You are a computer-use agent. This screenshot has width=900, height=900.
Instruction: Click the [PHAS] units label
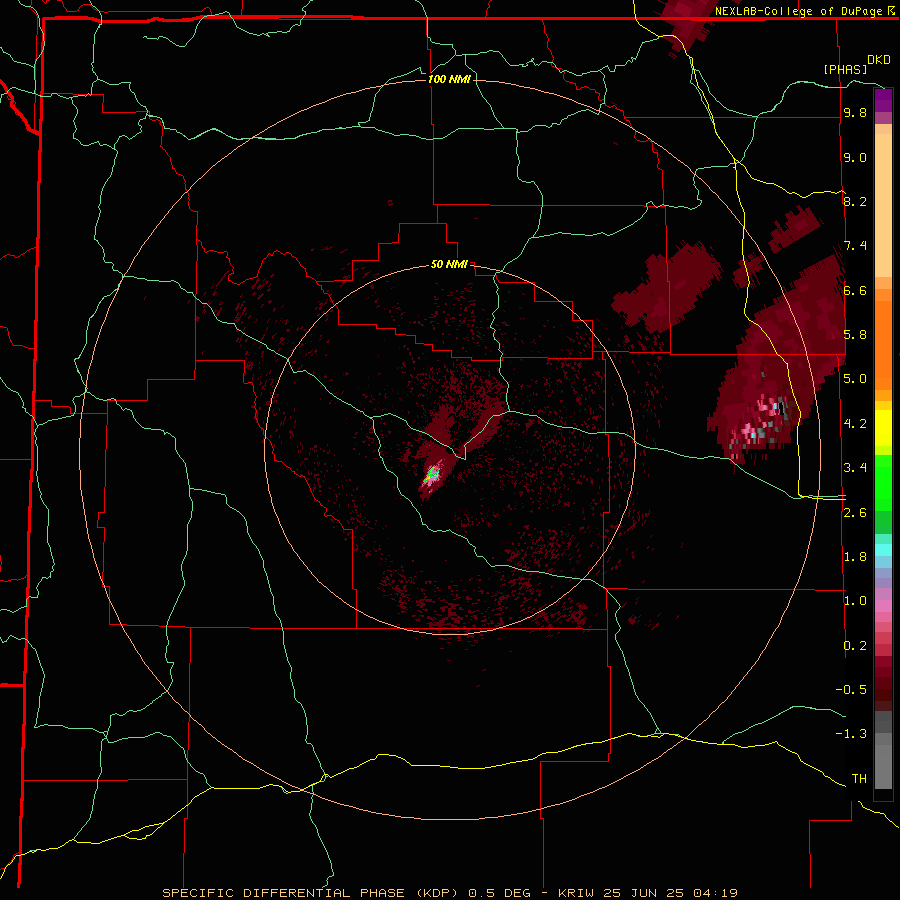845,69
